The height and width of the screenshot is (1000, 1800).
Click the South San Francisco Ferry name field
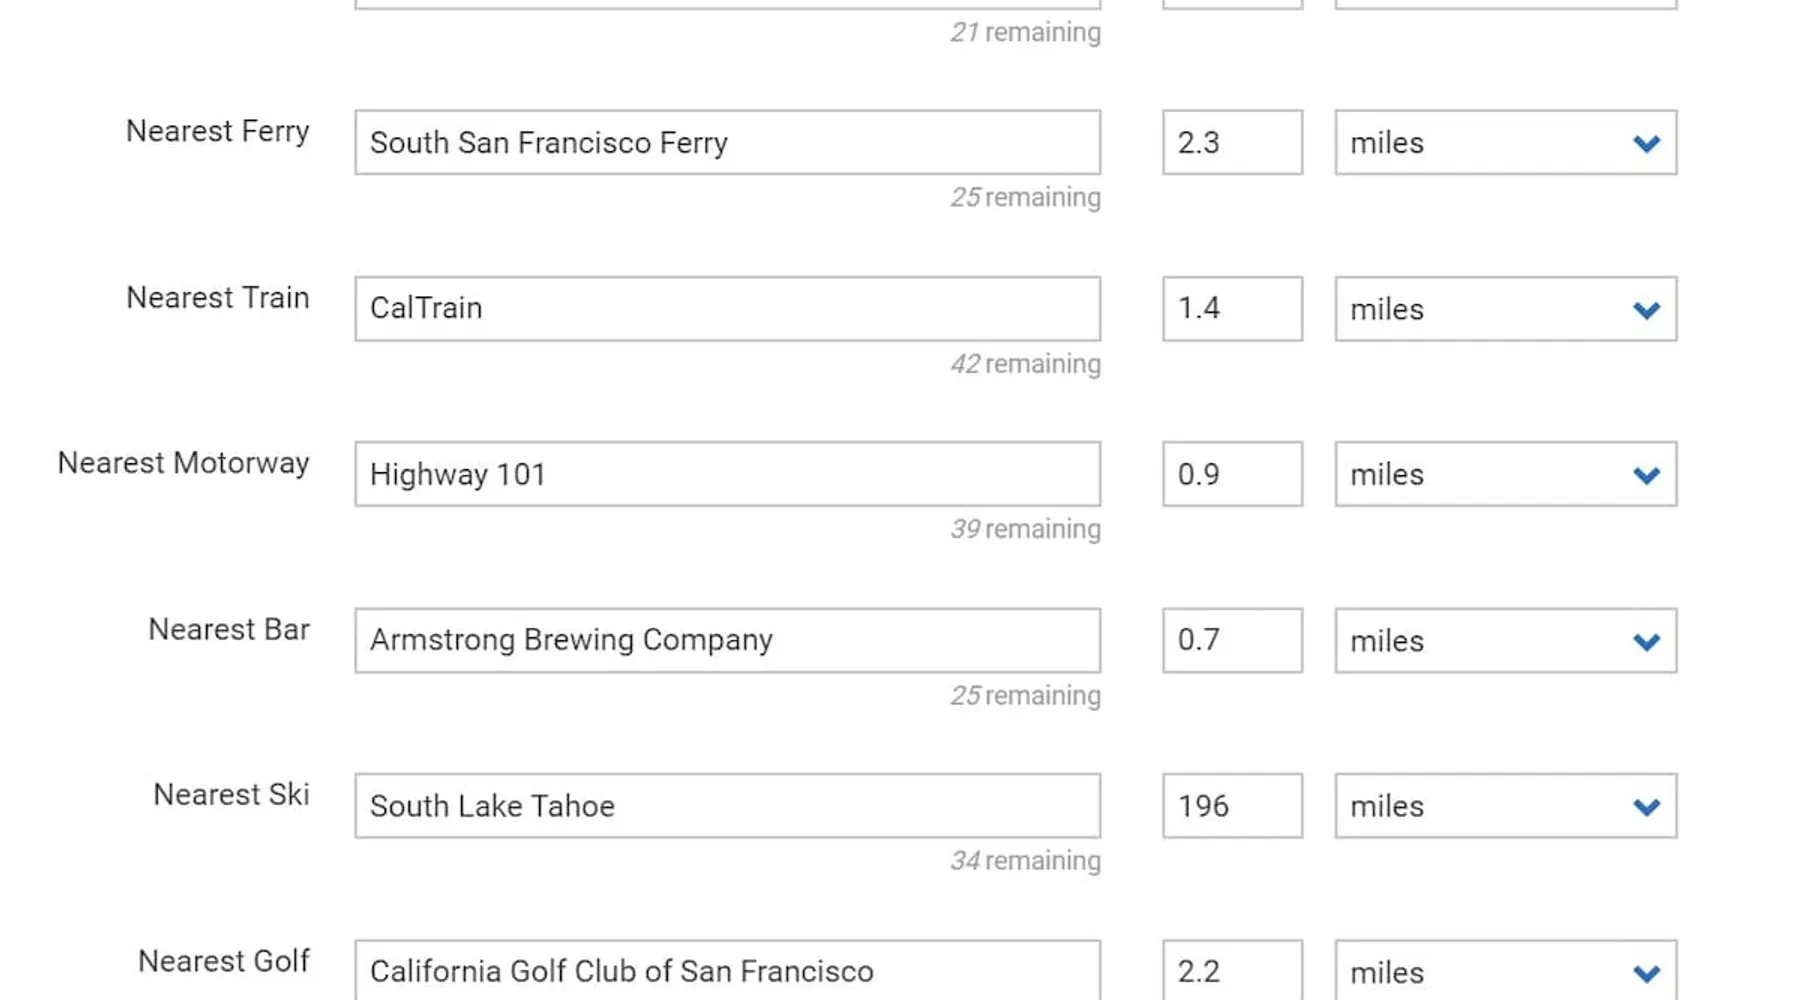click(x=727, y=143)
